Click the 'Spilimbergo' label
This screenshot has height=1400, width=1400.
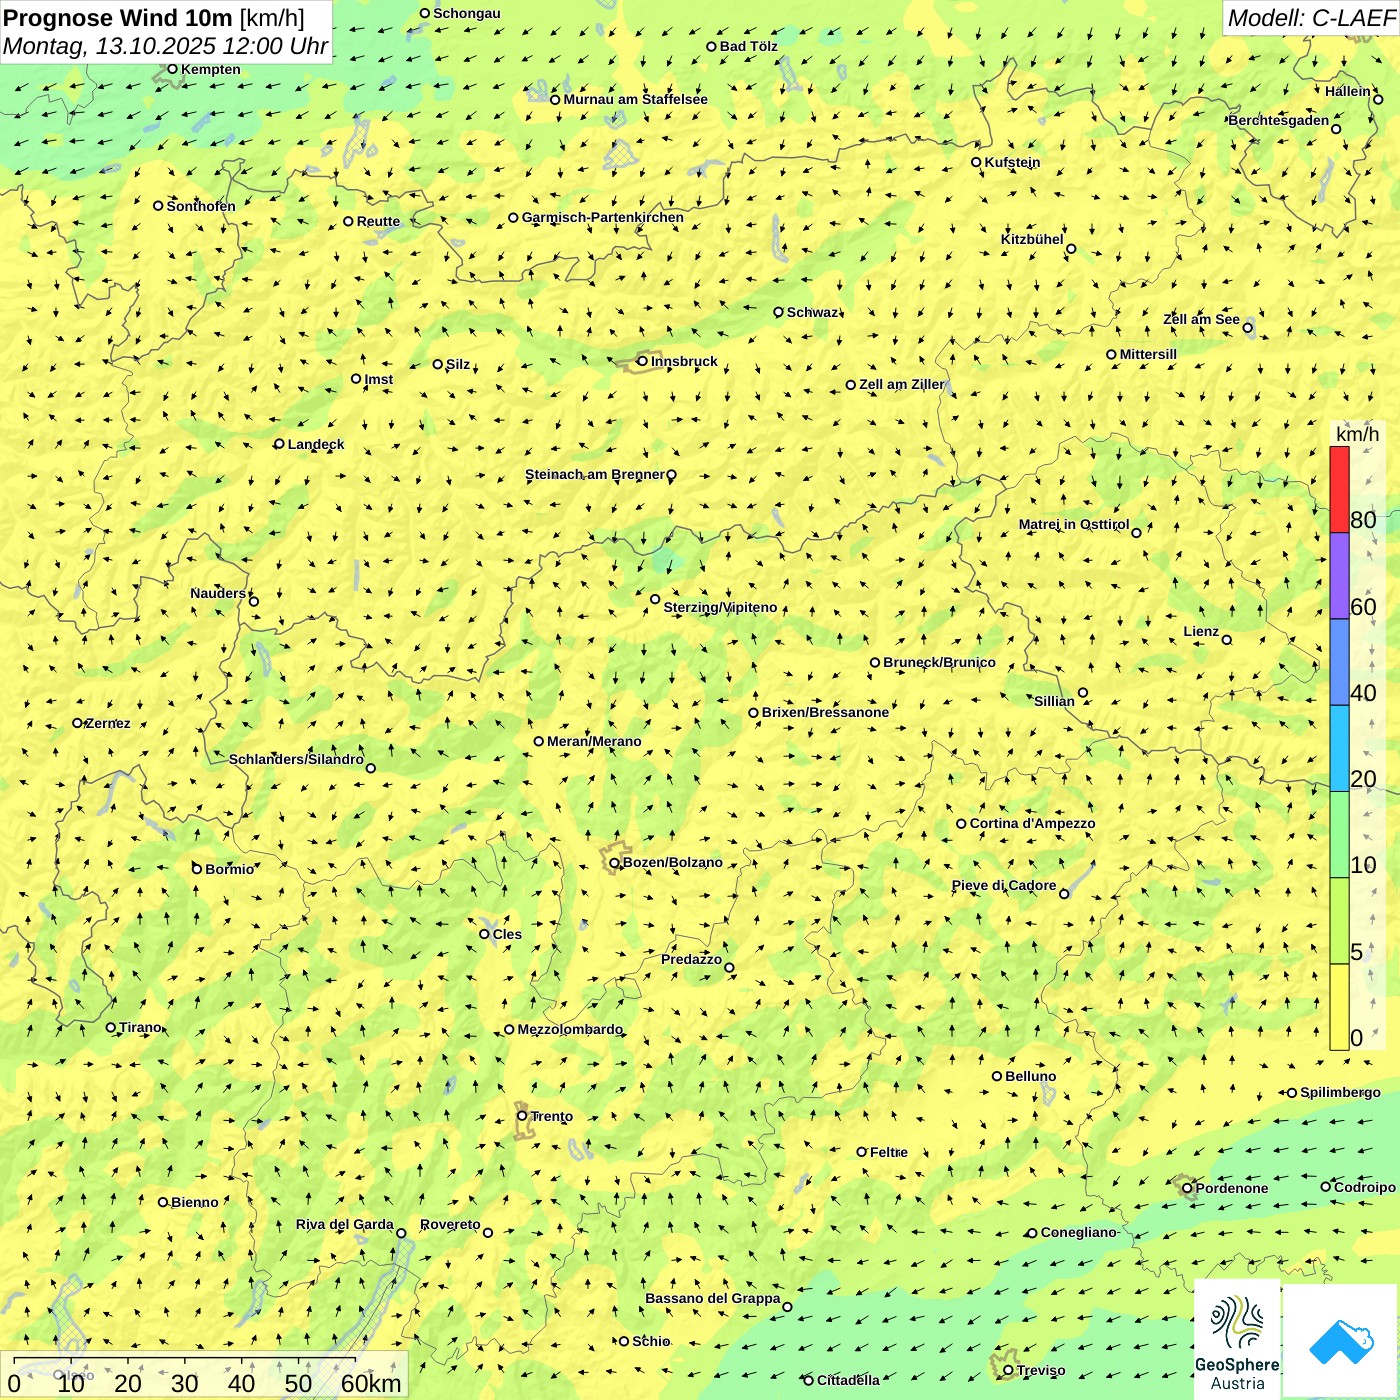tap(1340, 1092)
